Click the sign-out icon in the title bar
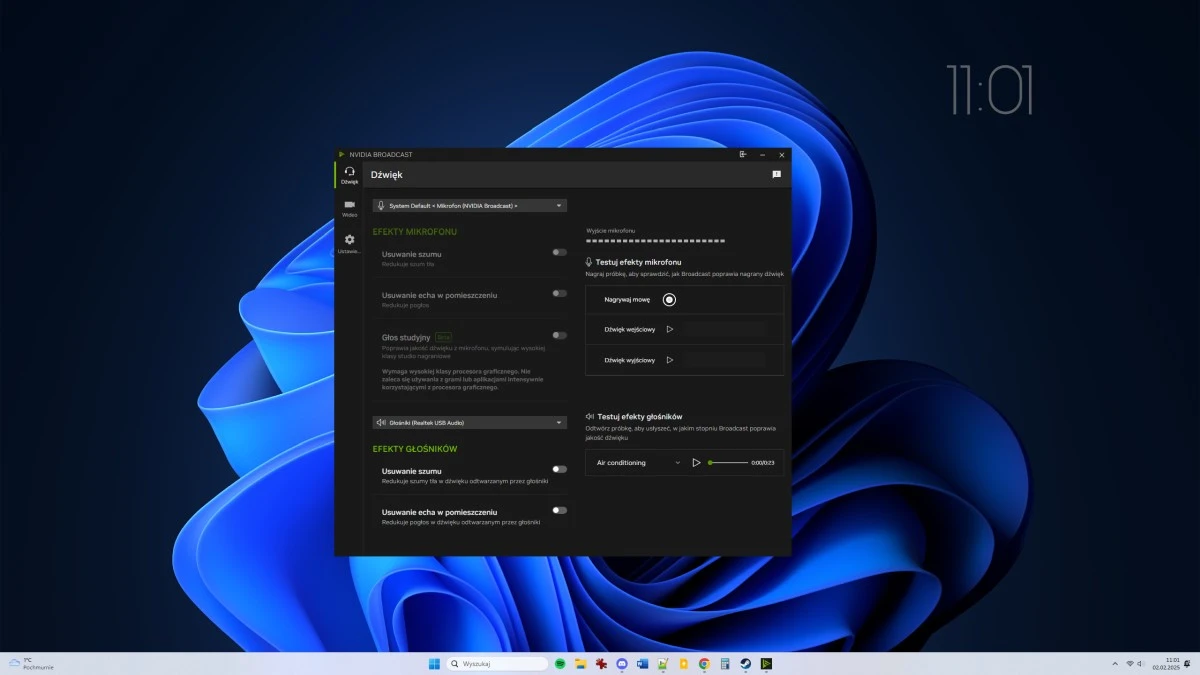The height and width of the screenshot is (675, 1200). (743, 155)
